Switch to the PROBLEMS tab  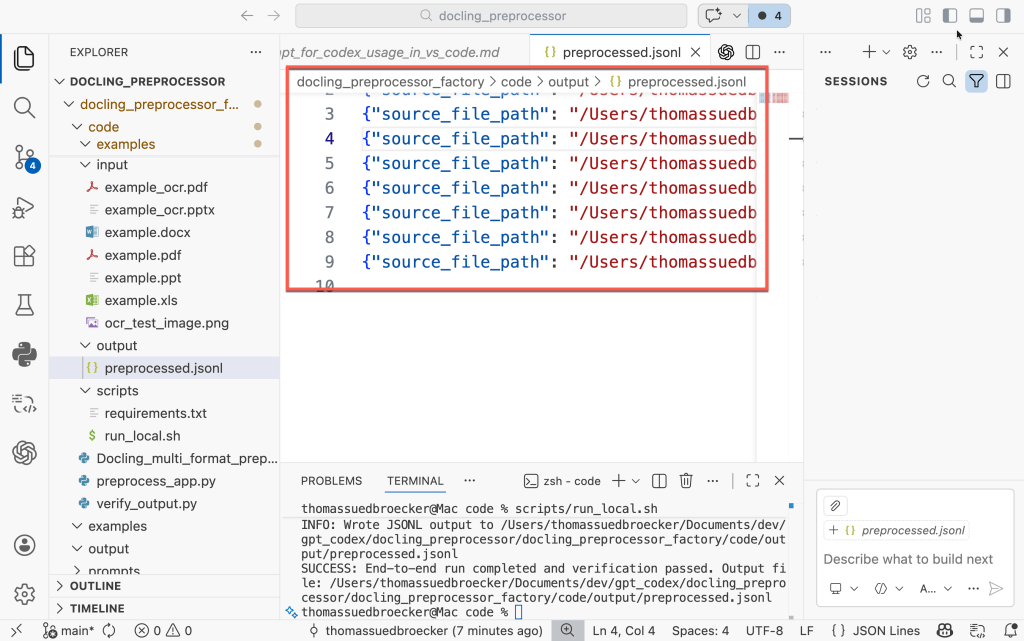(x=331, y=481)
